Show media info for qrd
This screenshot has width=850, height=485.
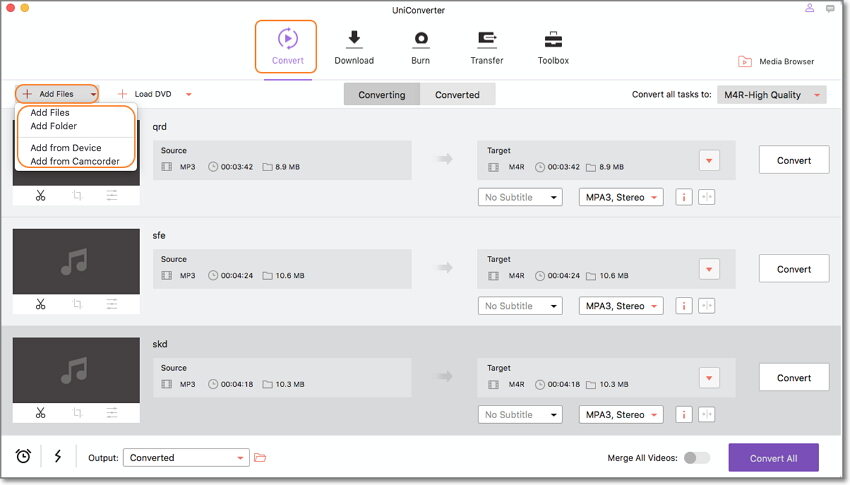pos(684,197)
